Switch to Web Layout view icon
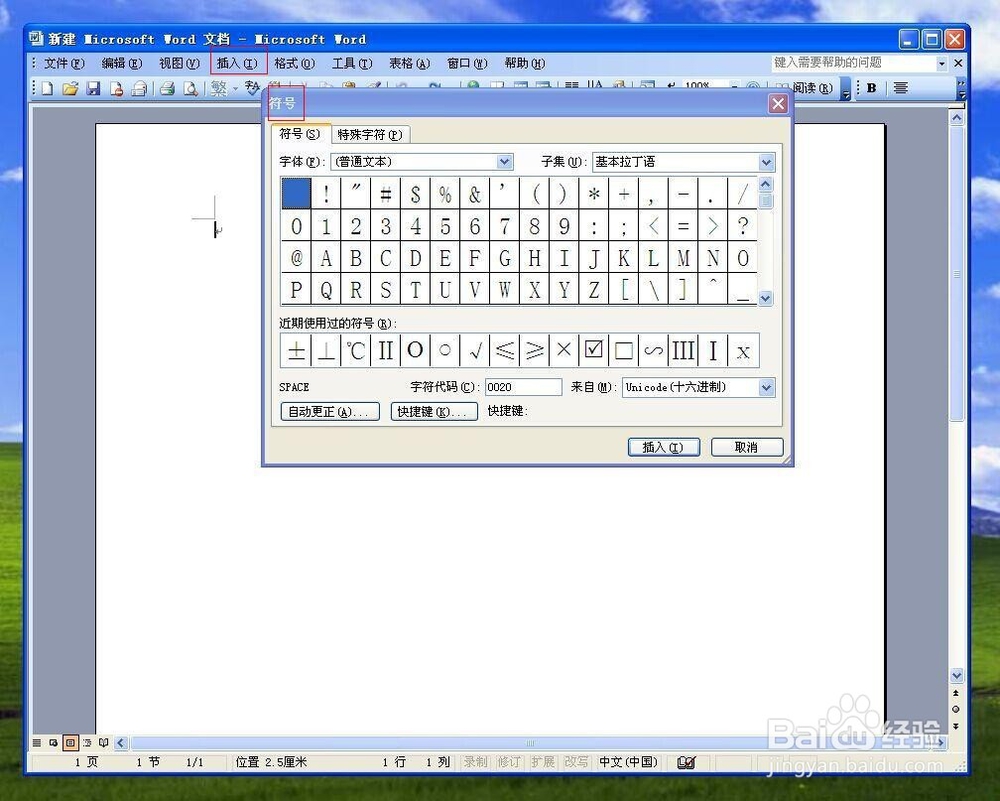The width and height of the screenshot is (1000, 801). point(54,743)
